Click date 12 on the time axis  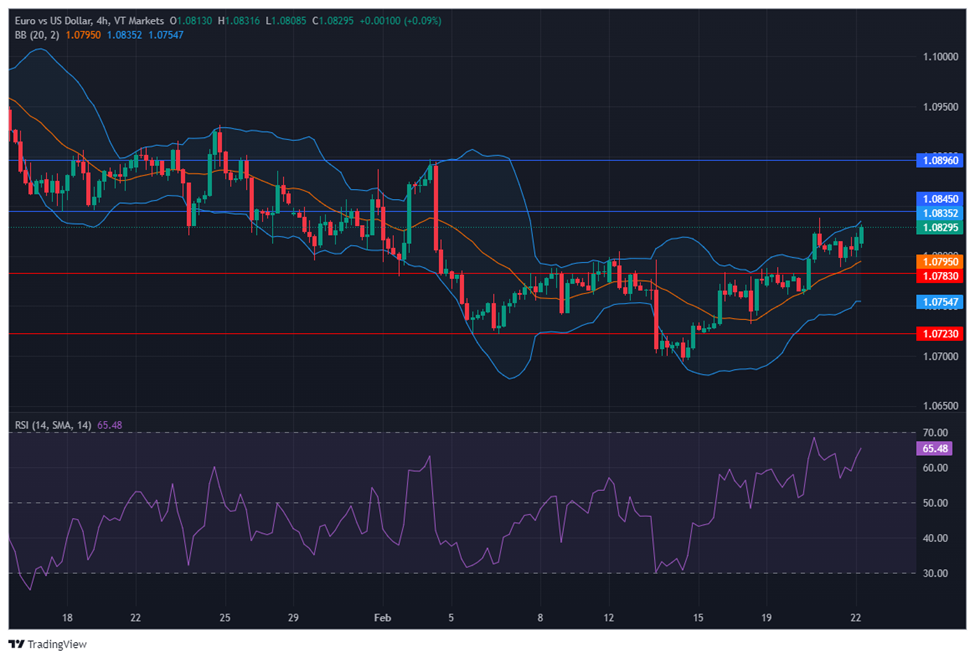(608, 618)
